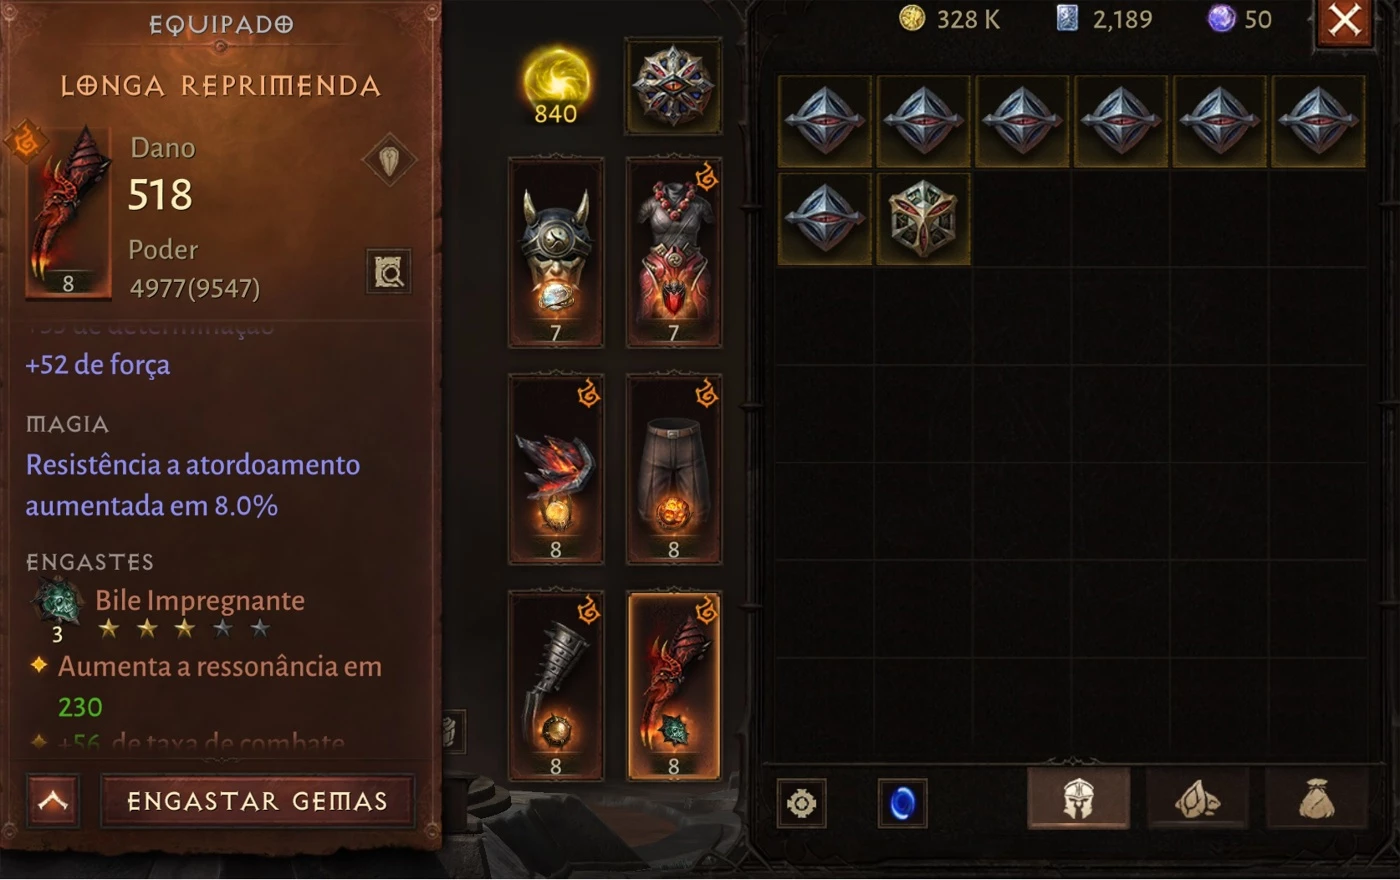The height and width of the screenshot is (880, 1400).
Task: Switch to the gems inventory tab
Action: (1197, 798)
